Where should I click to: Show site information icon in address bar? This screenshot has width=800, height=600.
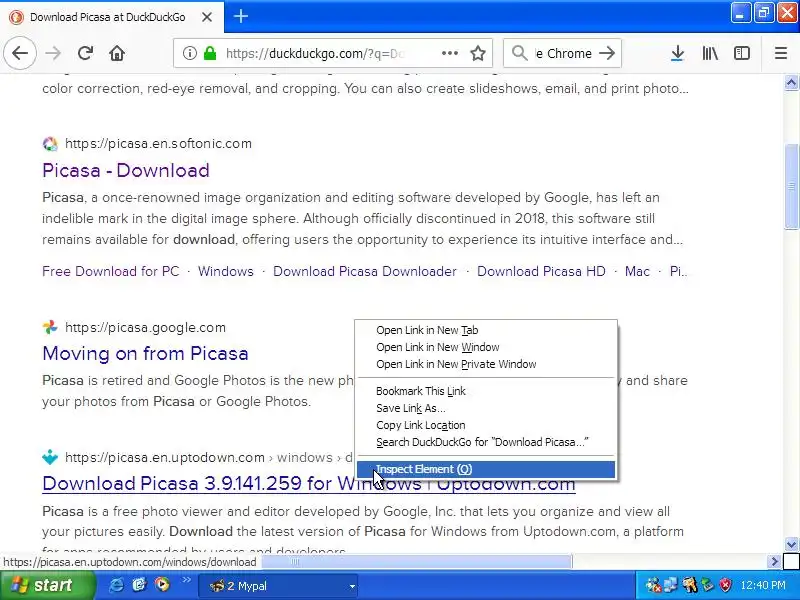point(189,53)
